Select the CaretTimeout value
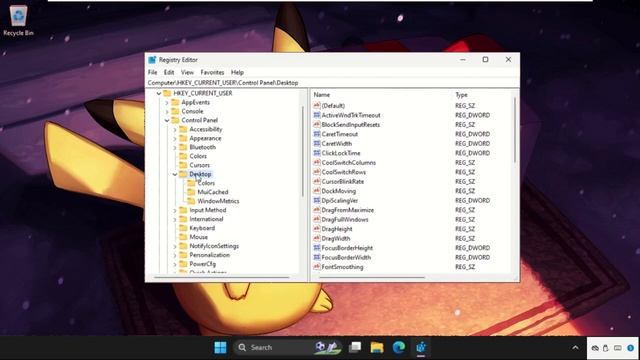The height and width of the screenshot is (360, 640). [340, 134]
